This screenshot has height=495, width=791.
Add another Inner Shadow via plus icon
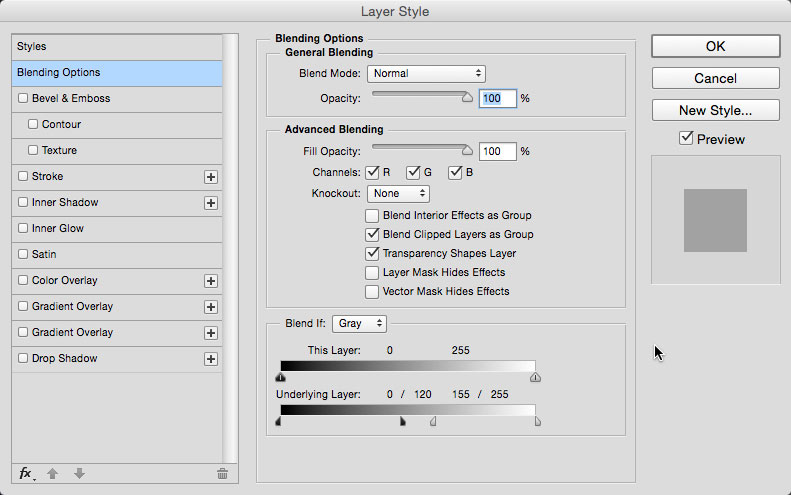(x=211, y=203)
